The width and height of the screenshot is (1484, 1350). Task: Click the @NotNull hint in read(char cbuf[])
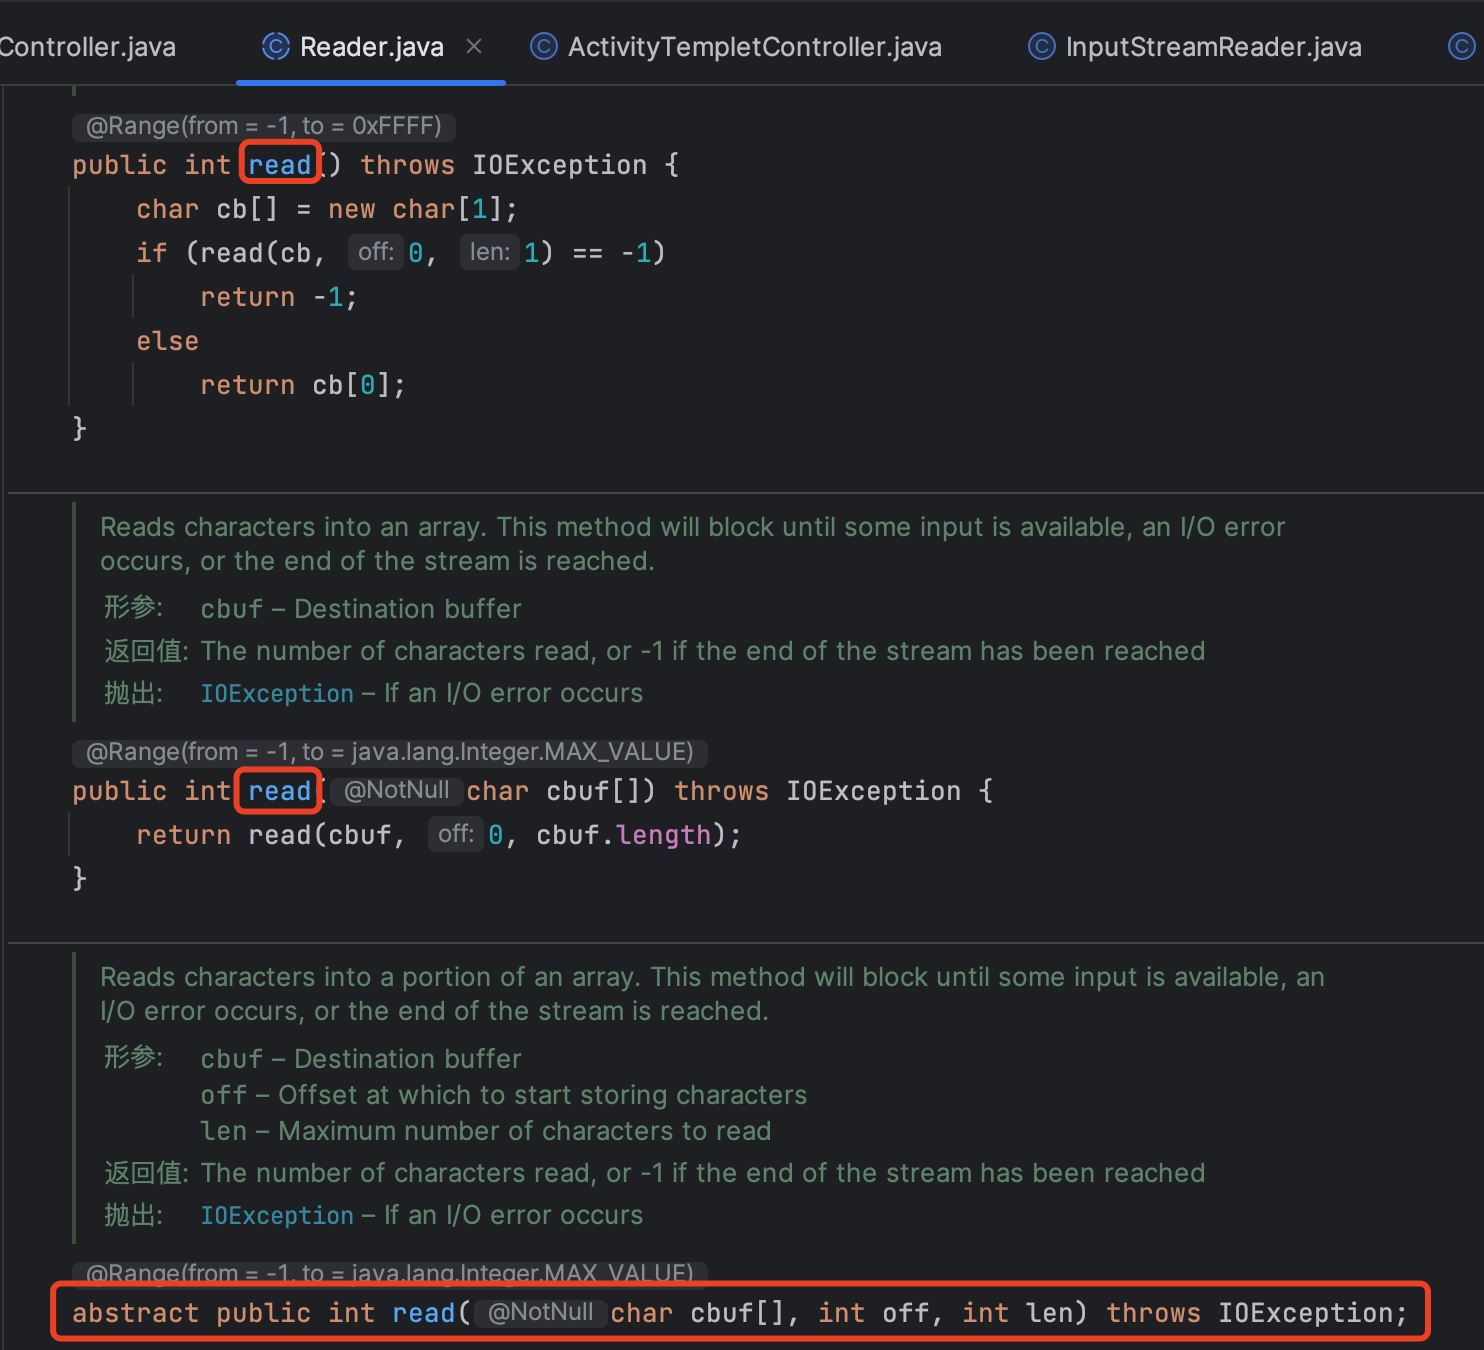(396, 791)
